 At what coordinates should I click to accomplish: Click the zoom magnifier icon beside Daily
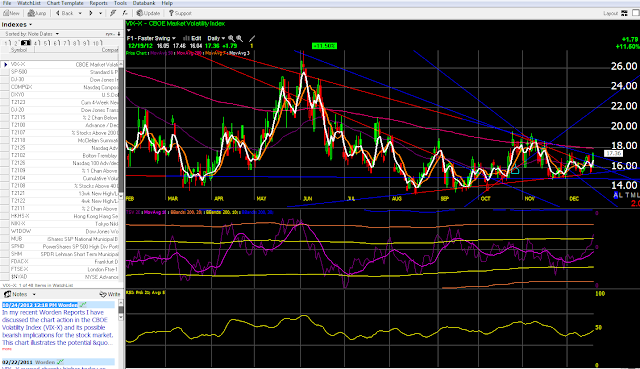(231, 38)
